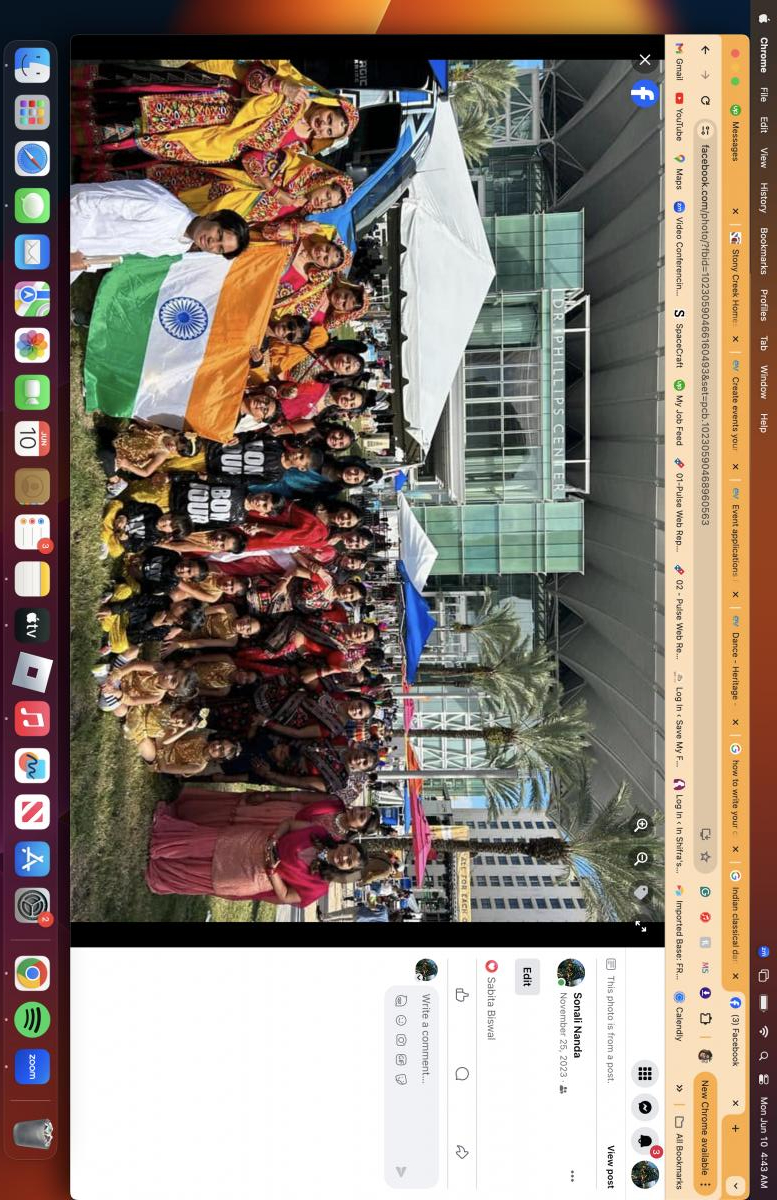
Task: Bookmark this page with star
Action: pyautogui.click(x=705, y=857)
